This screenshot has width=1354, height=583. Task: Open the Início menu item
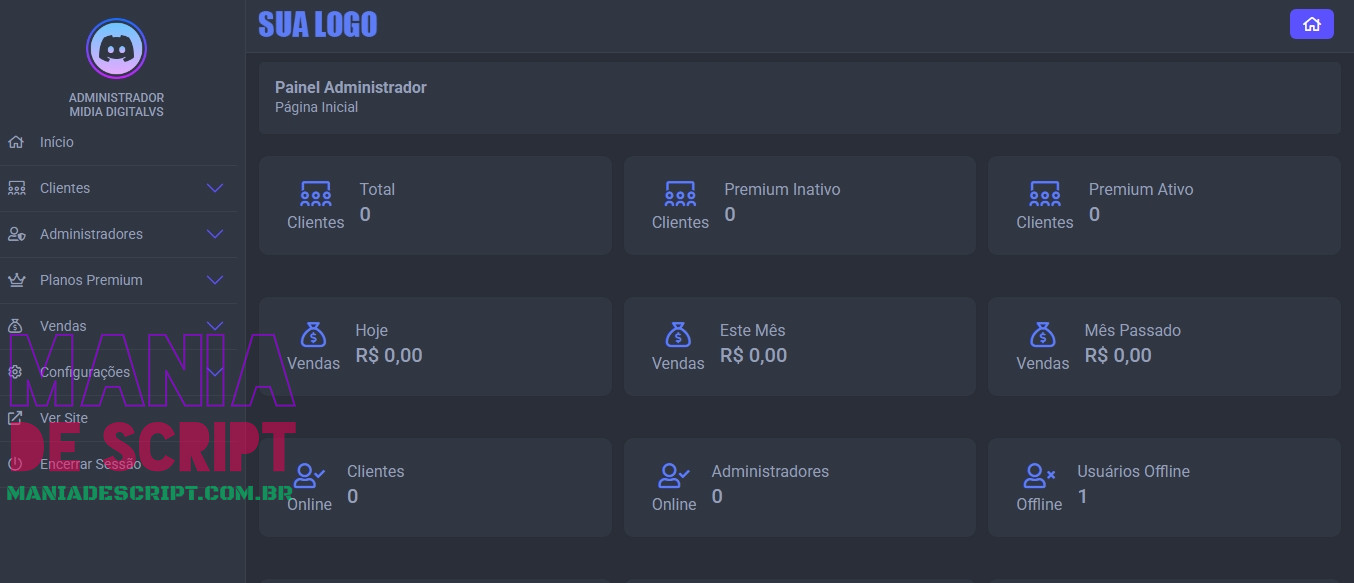click(x=57, y=142)
